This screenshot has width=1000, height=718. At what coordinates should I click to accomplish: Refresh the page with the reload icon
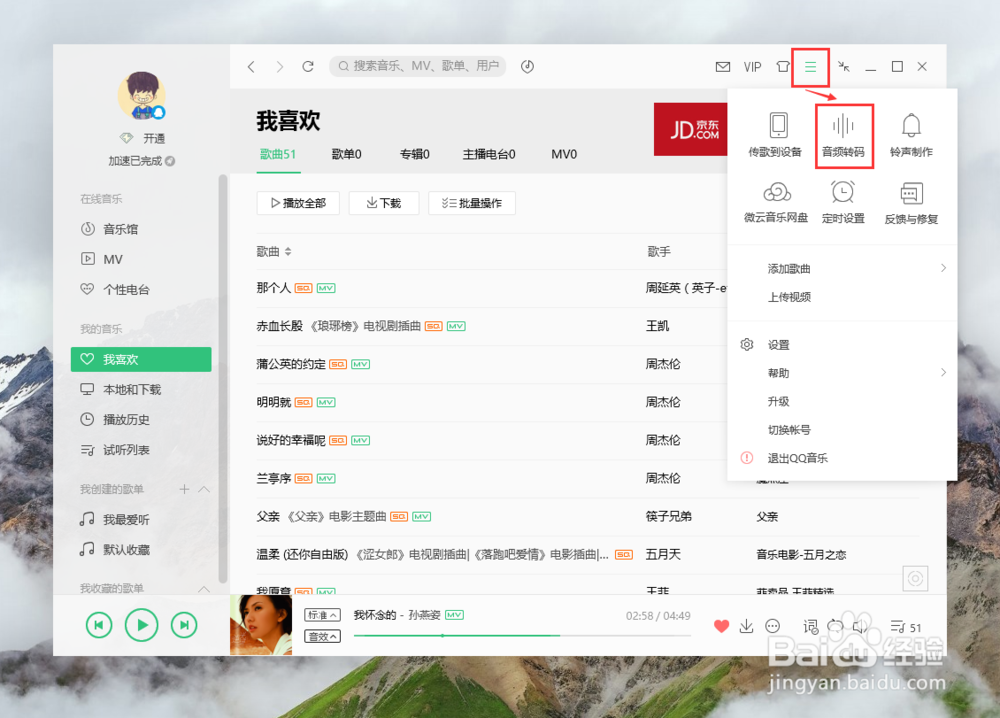click(x=308, y=66)
